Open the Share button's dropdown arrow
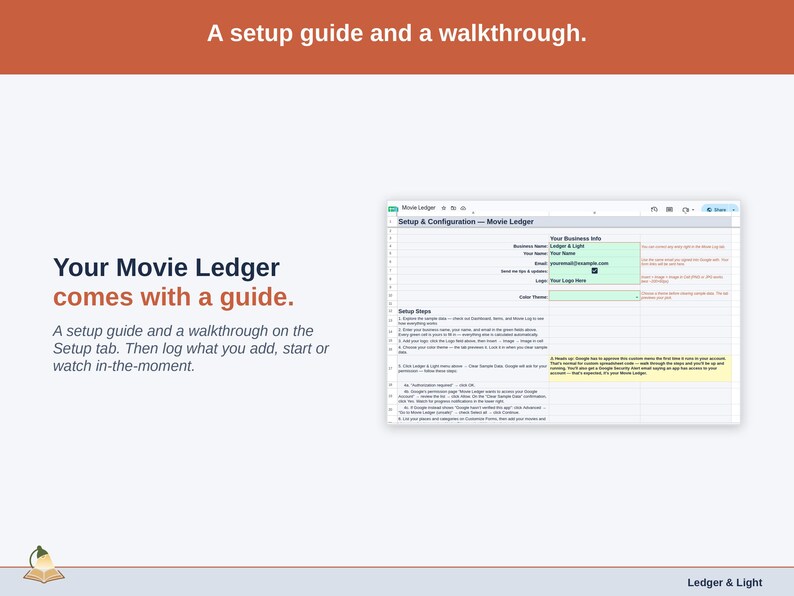794x596 pixels. (x=734, y=210)
